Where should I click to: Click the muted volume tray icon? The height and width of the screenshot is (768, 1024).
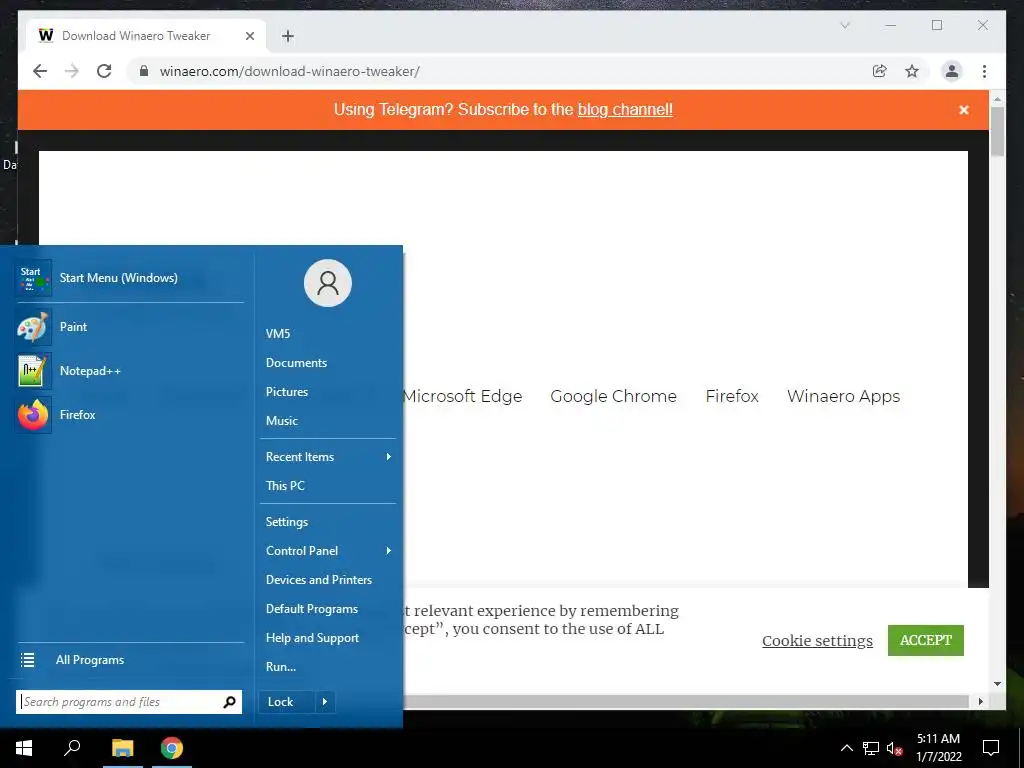[x=894, y=748]
